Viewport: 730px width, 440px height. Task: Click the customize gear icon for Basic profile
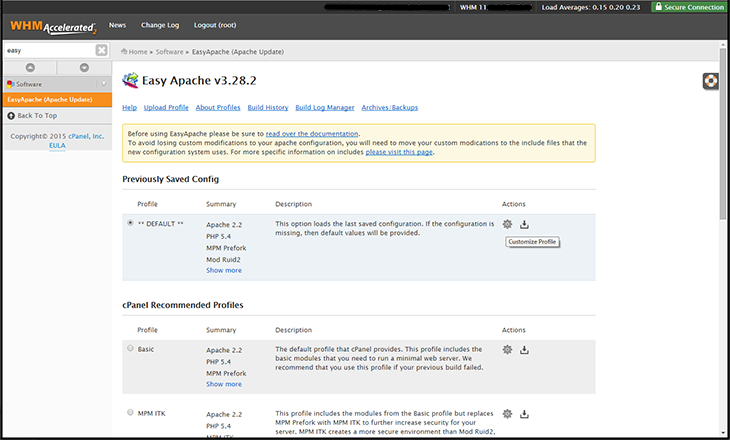click(507, 350)
